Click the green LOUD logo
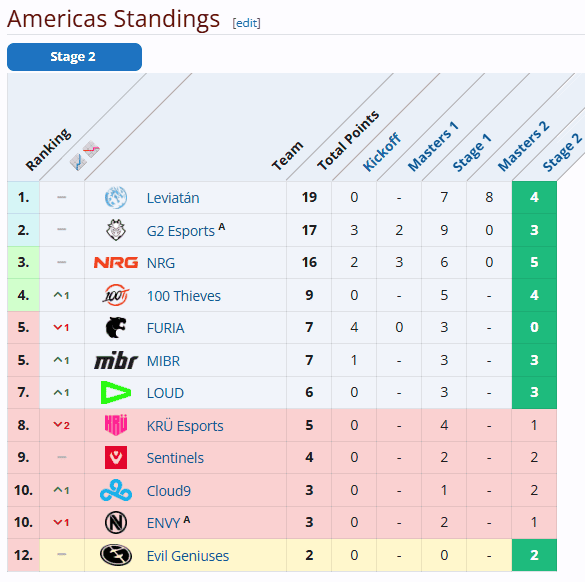 116,392
